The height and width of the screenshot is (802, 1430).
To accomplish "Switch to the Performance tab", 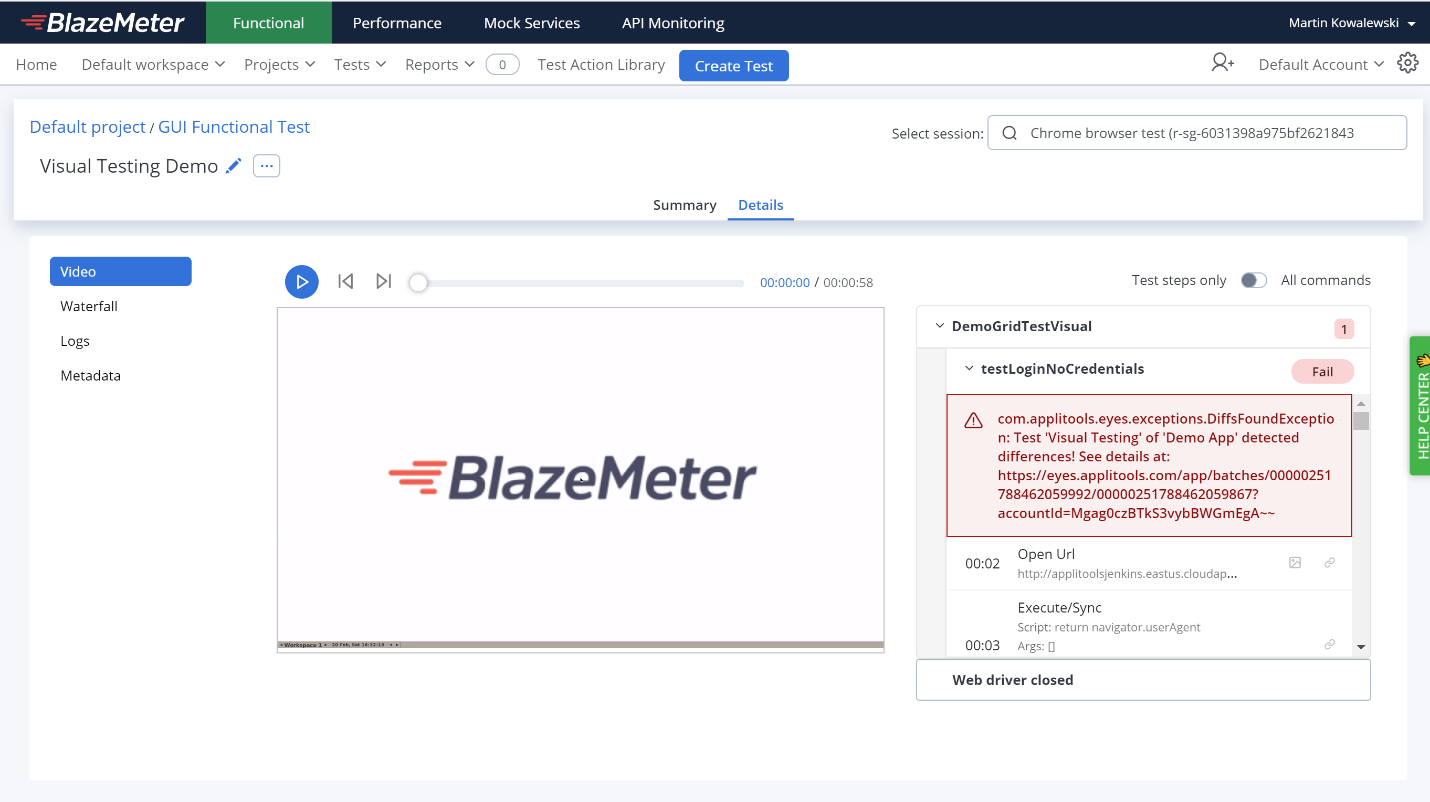I will click(397, 22).
